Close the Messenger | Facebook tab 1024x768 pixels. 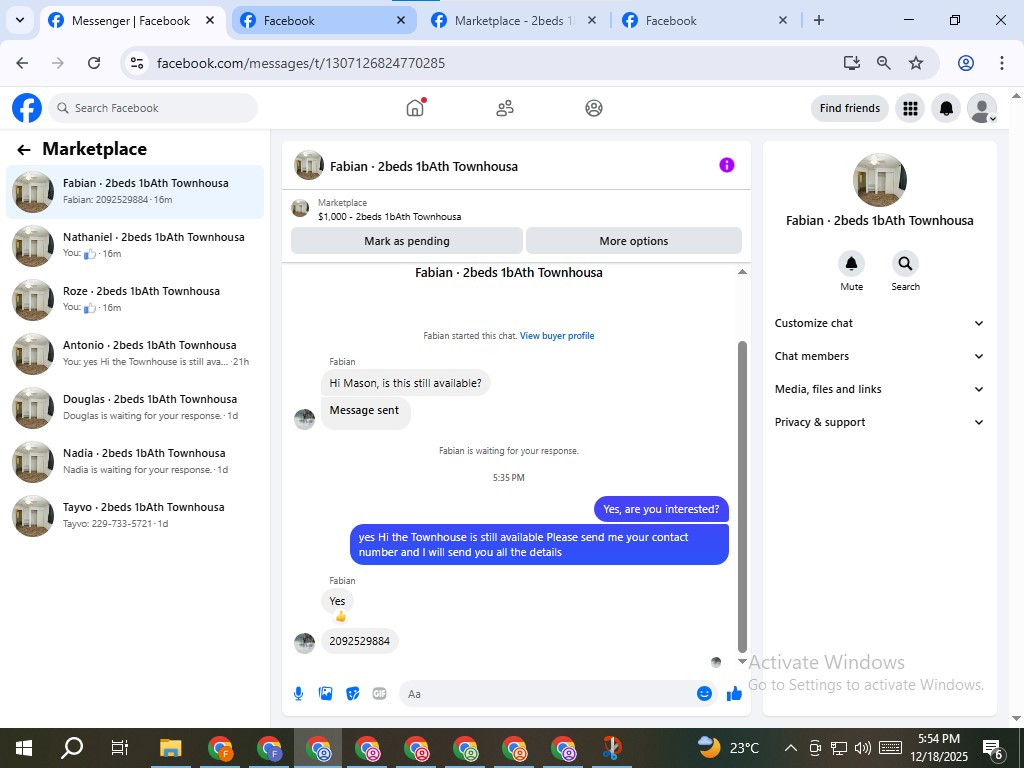[210, 20]
